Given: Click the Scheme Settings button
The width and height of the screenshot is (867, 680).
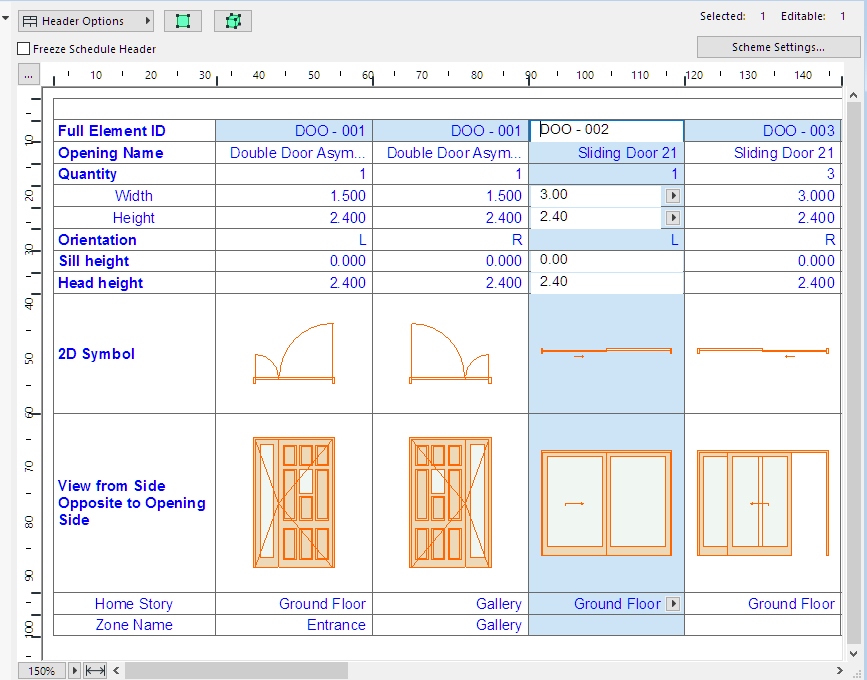Looking at the screenshot, I should [x=777, y=47].
